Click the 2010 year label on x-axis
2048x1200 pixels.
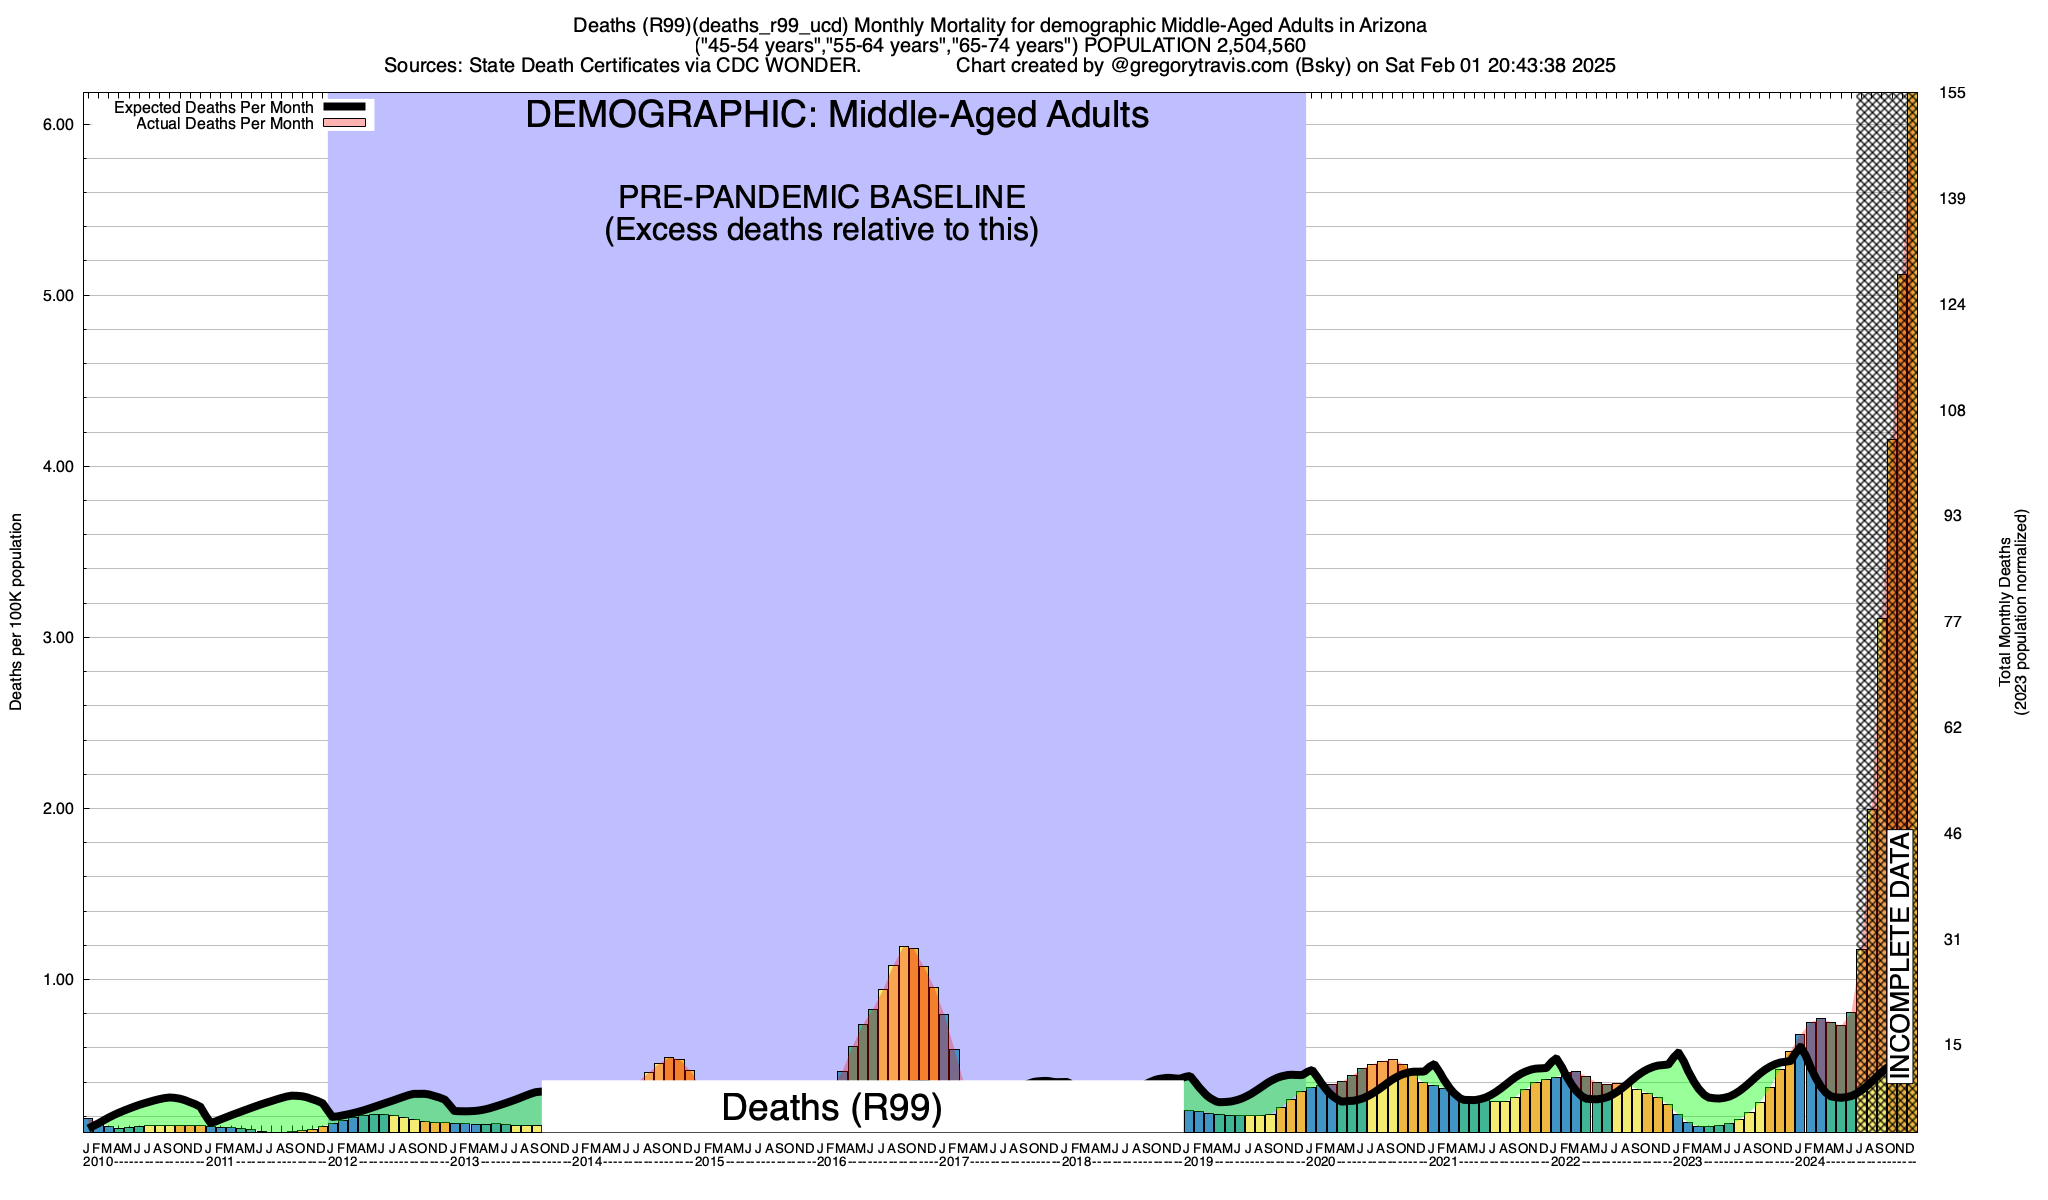pyautogui.click(x=97, y=1162)
